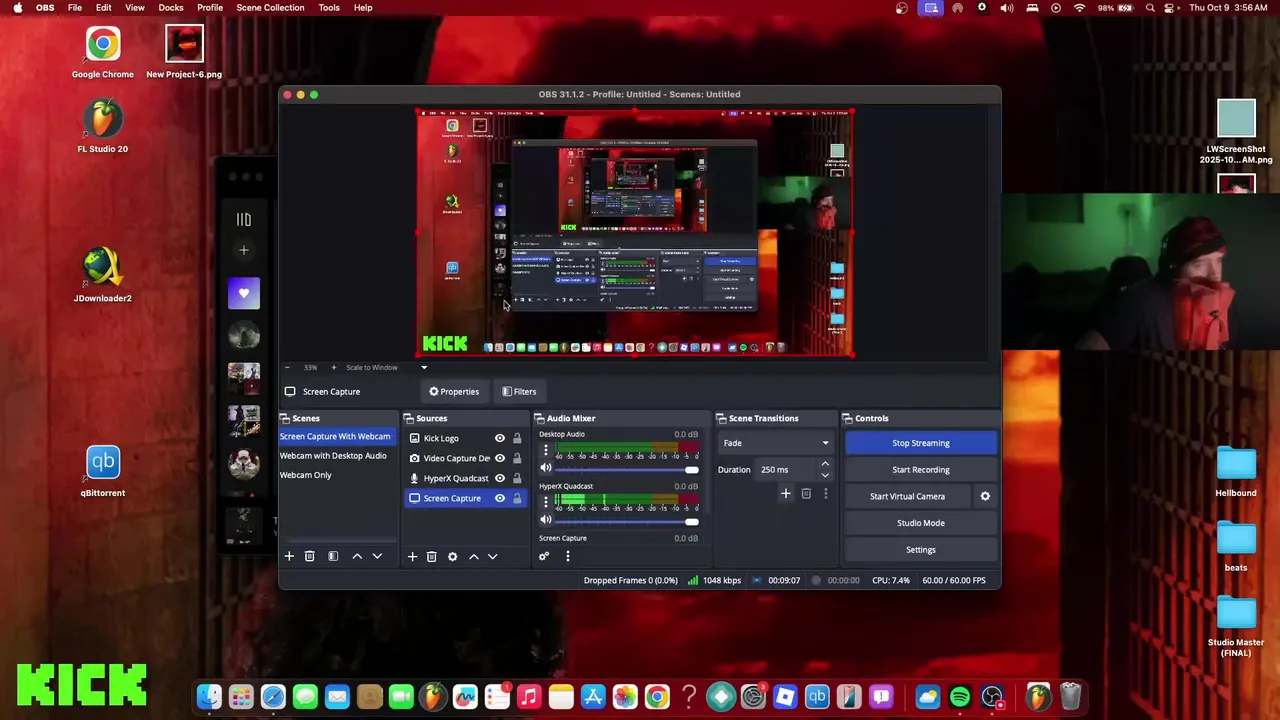Hide the Kick Logo source
1280x720 pixels.
[x=500, y=438]
